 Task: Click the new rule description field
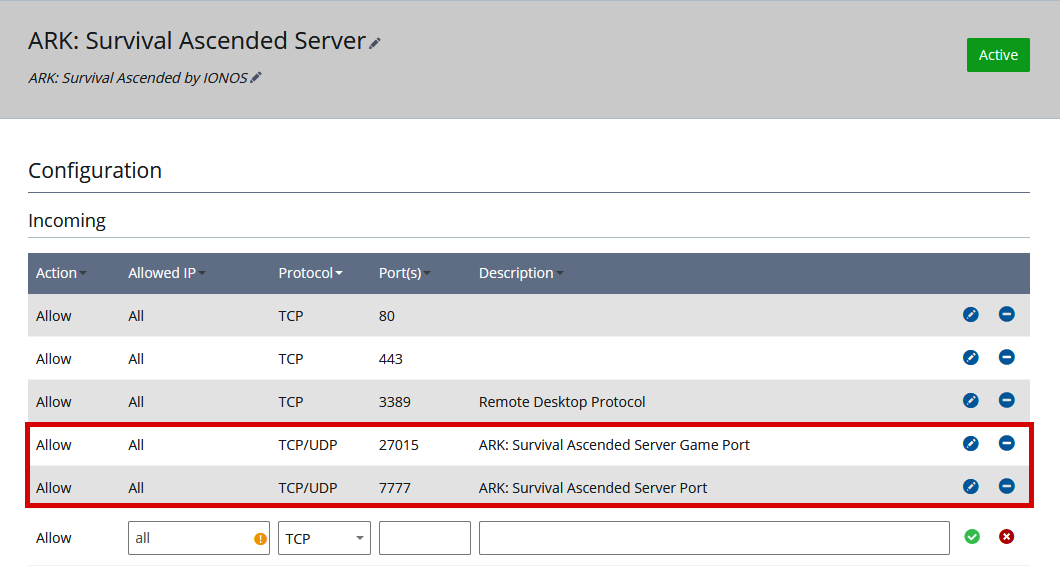[713, 538]
